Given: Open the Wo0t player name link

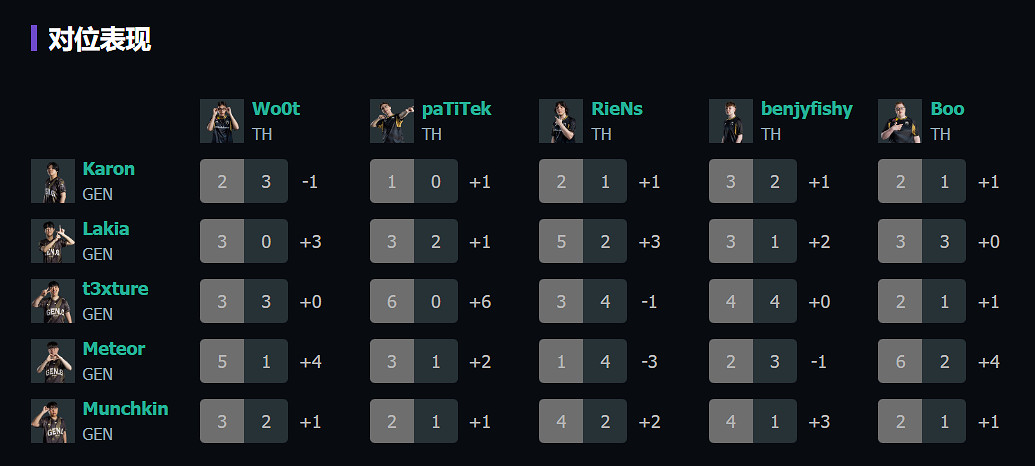Looking at the screenshot, I should pyautogui.click(x=276, y=109).
